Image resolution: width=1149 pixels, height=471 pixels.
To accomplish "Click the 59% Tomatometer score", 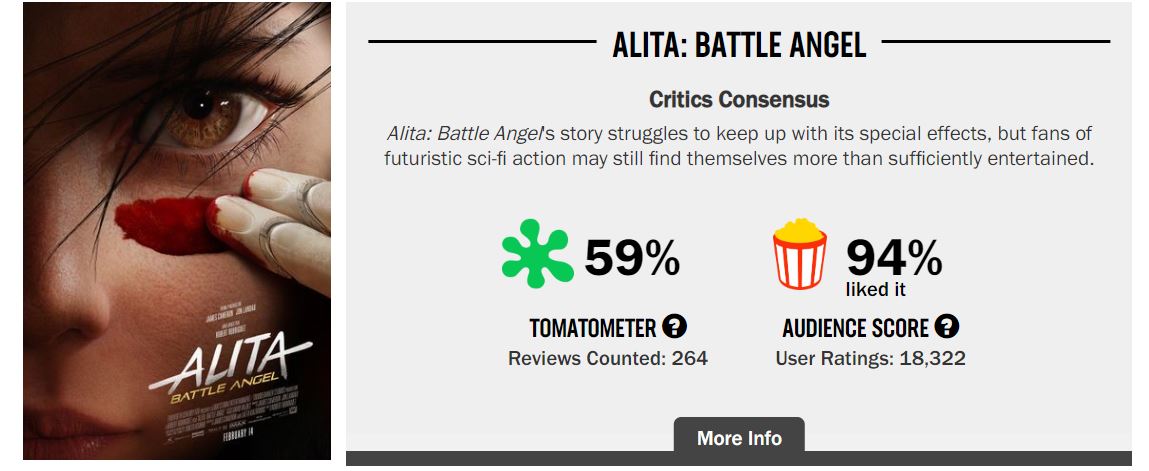I will pyautogui.click(x=632, y=259).
